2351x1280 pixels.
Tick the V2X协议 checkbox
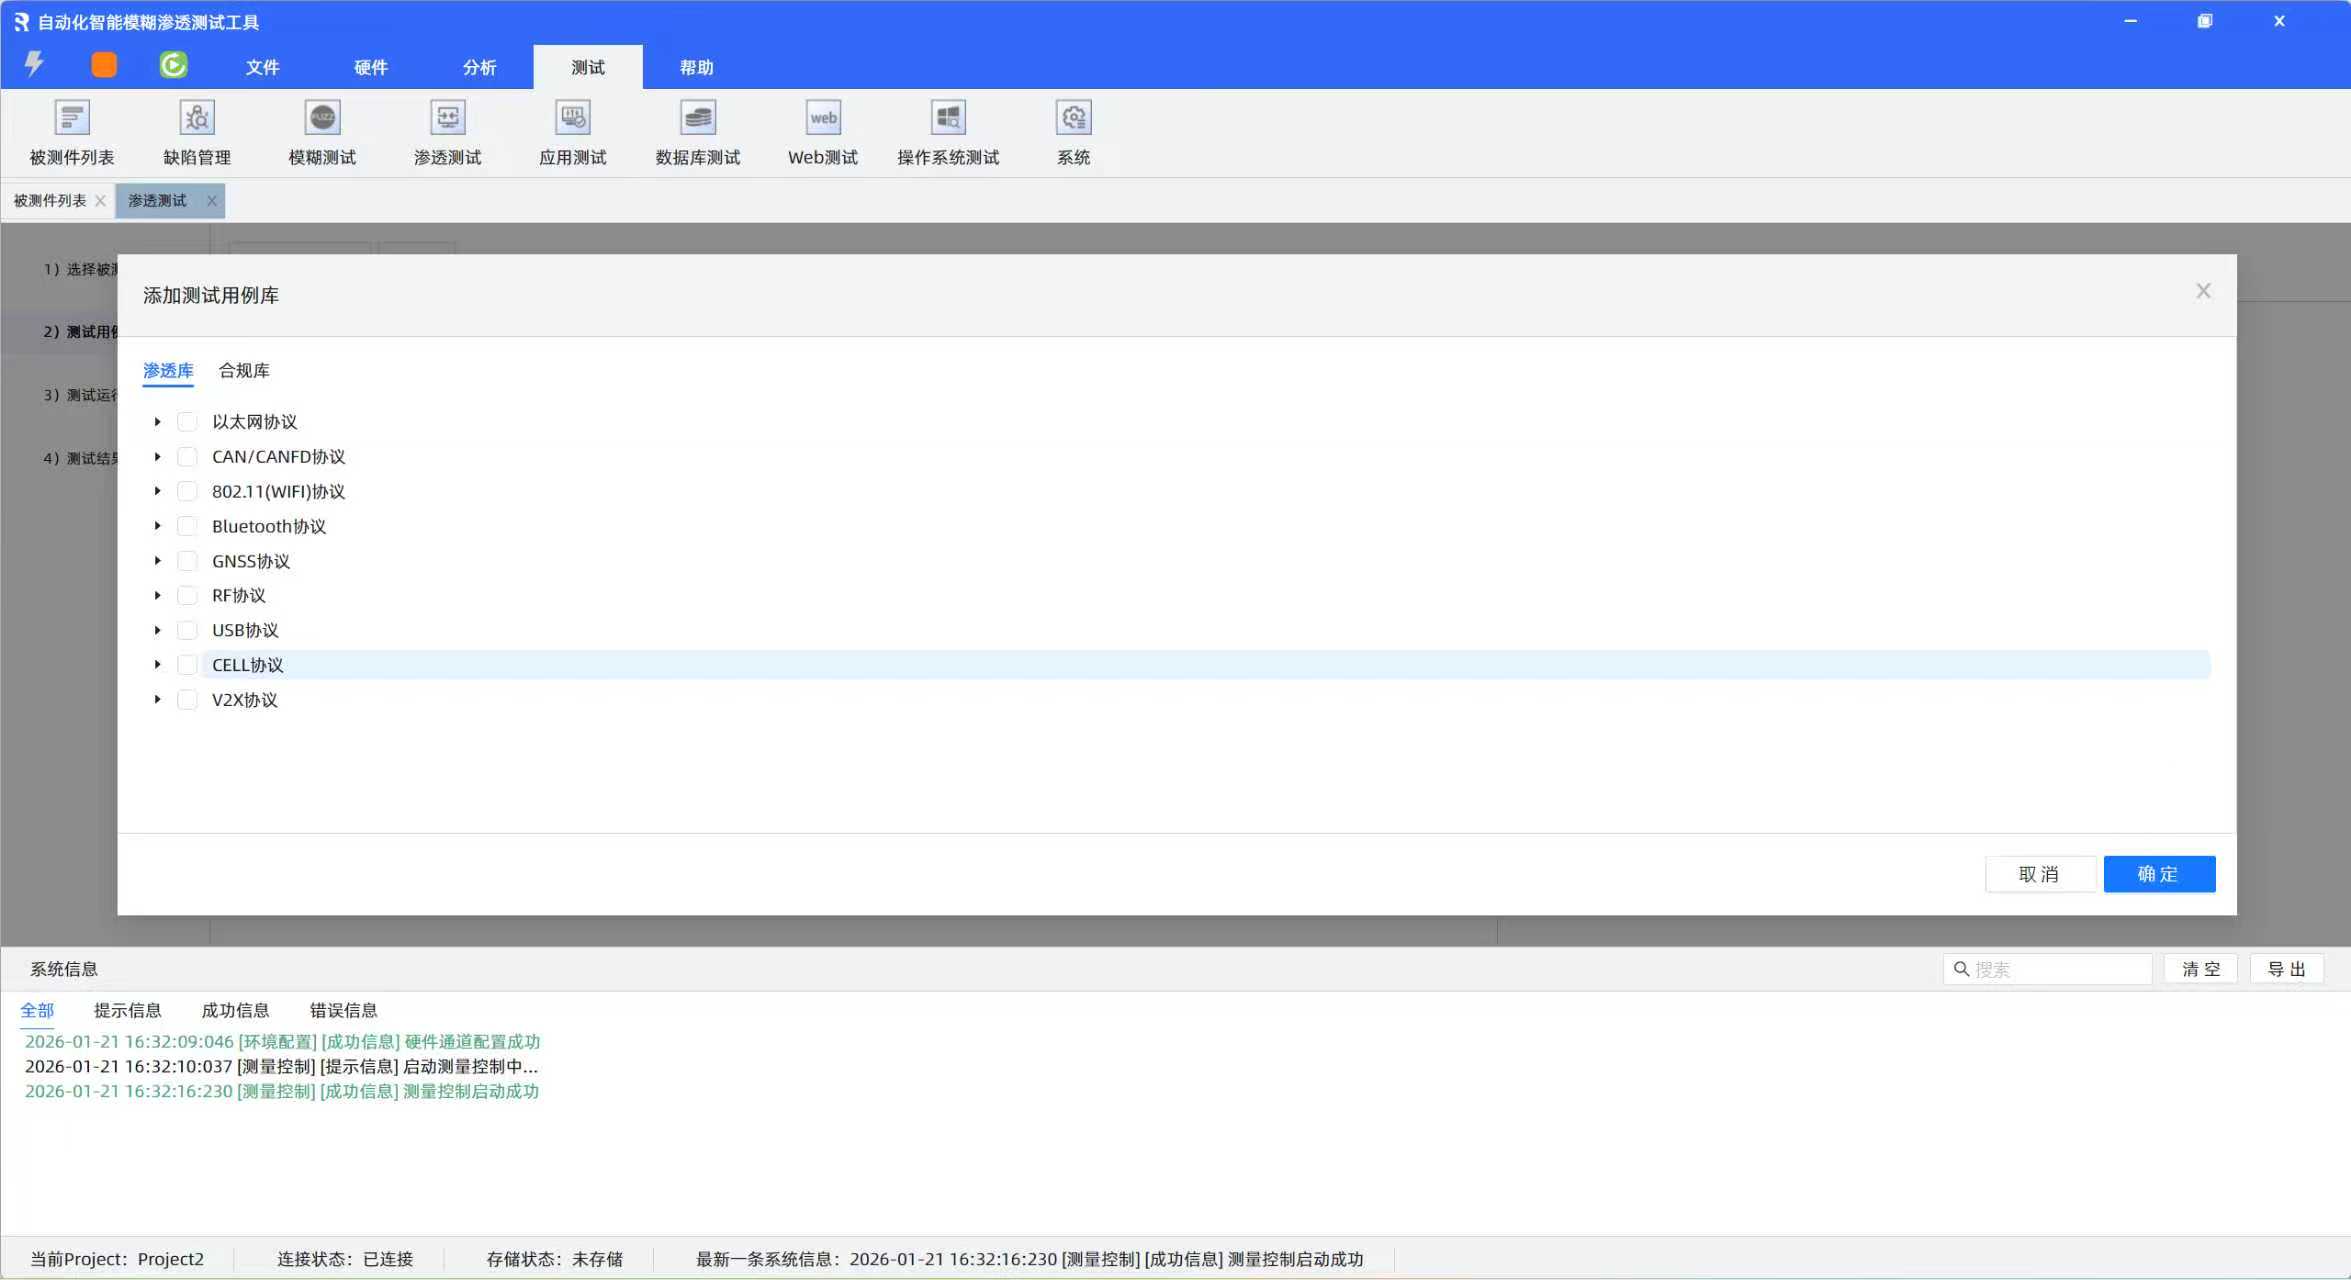click(187, 700)
